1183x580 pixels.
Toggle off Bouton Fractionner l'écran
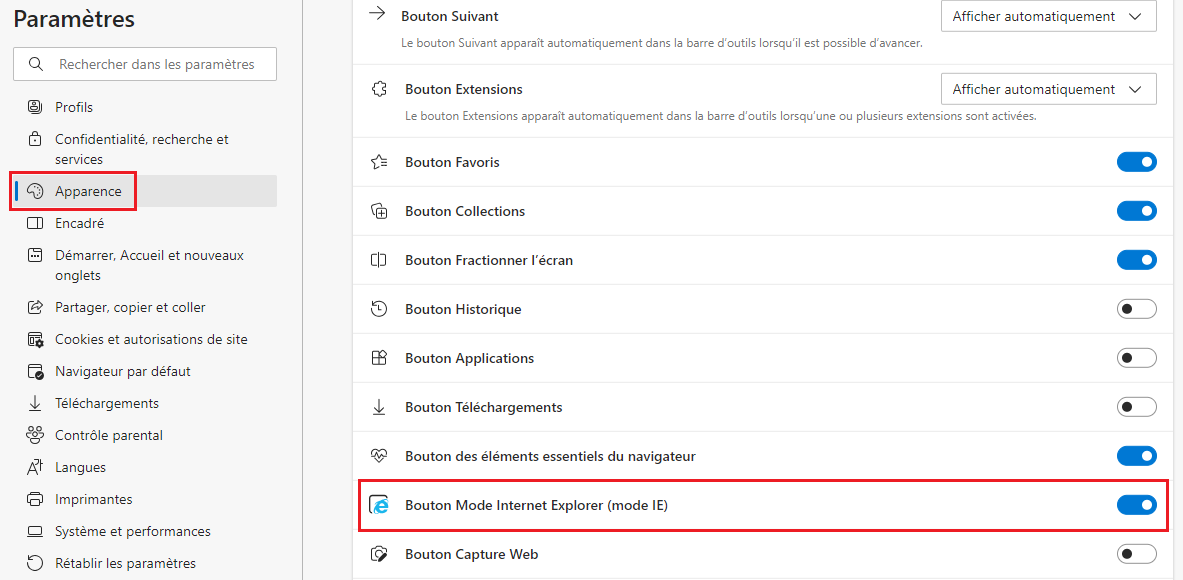click(x=1136, y=260)
